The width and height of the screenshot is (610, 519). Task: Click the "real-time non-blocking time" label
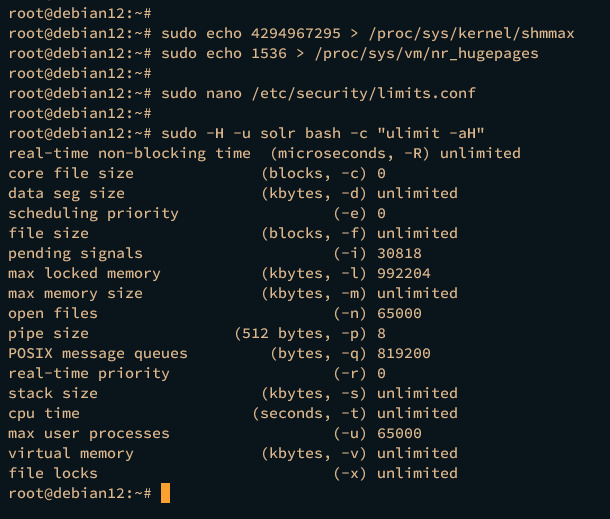[x=129, y=153]
